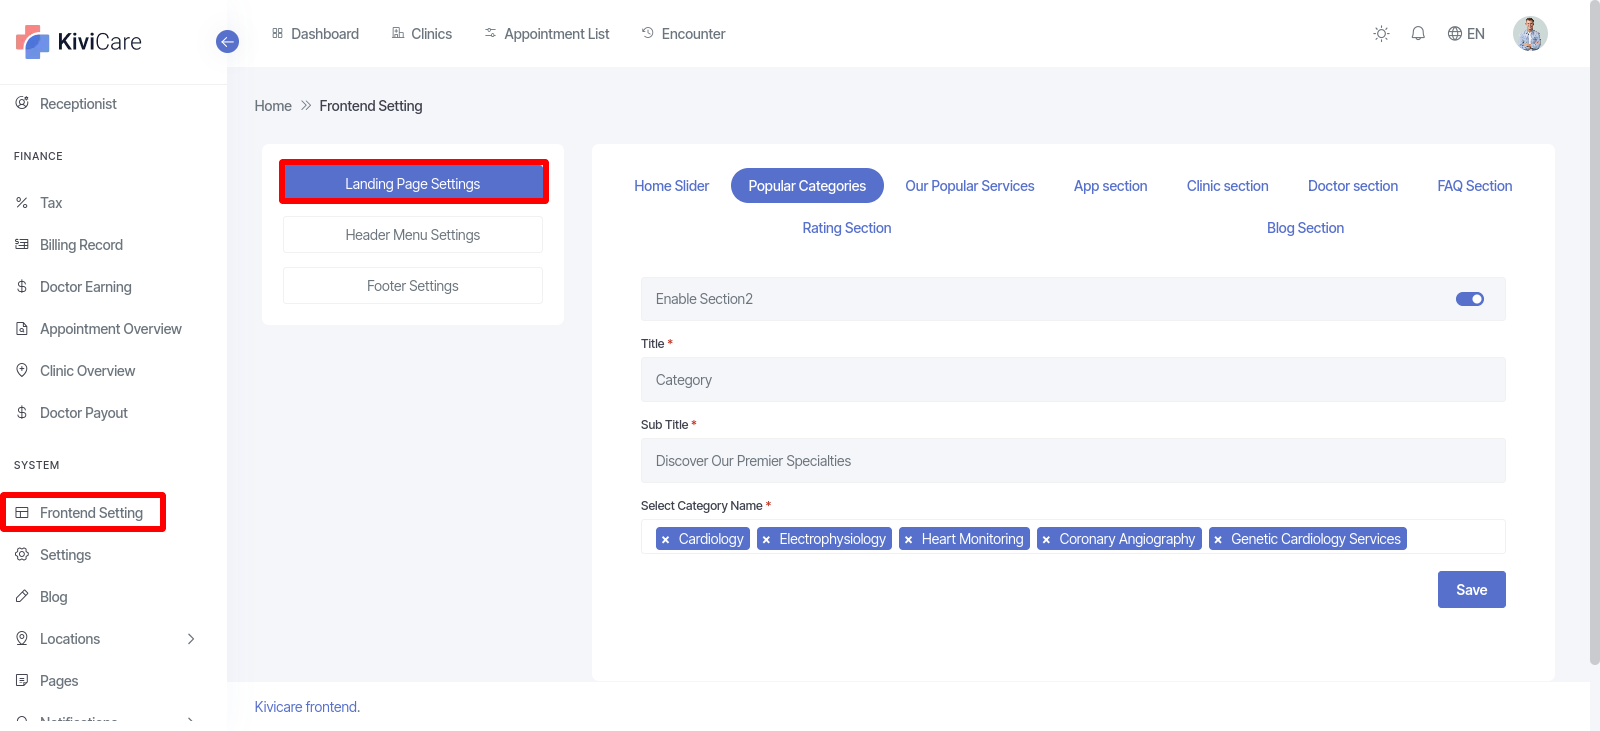Click the Locations pin icon
This screenshot has height=731, width=1600.
point(22,638)
